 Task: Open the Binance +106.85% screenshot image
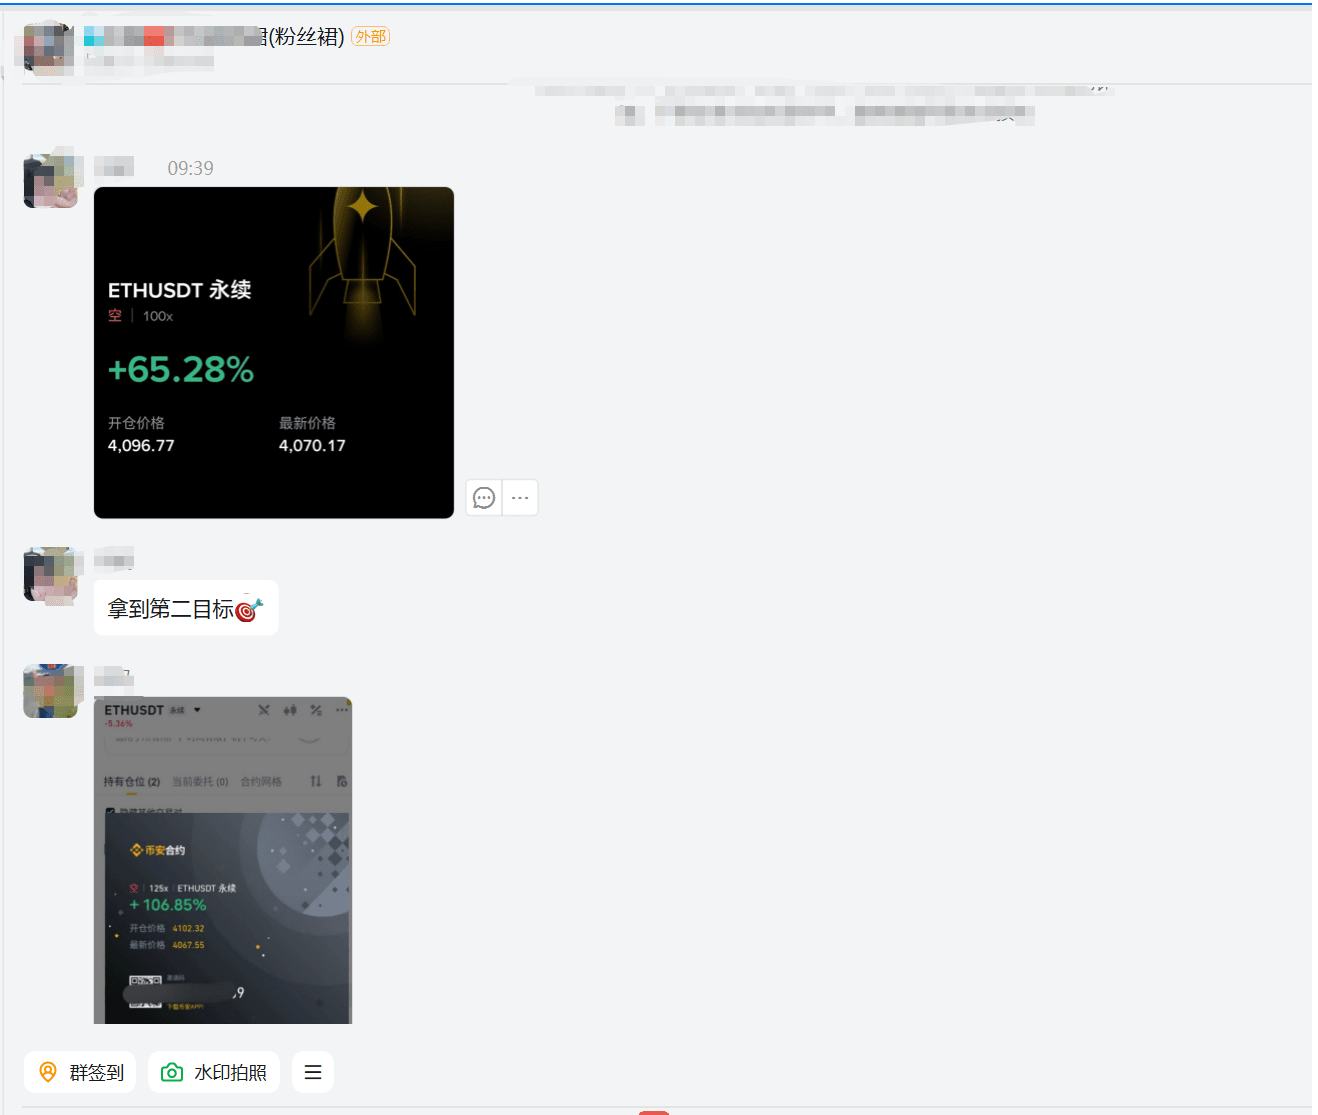[223, 860]
